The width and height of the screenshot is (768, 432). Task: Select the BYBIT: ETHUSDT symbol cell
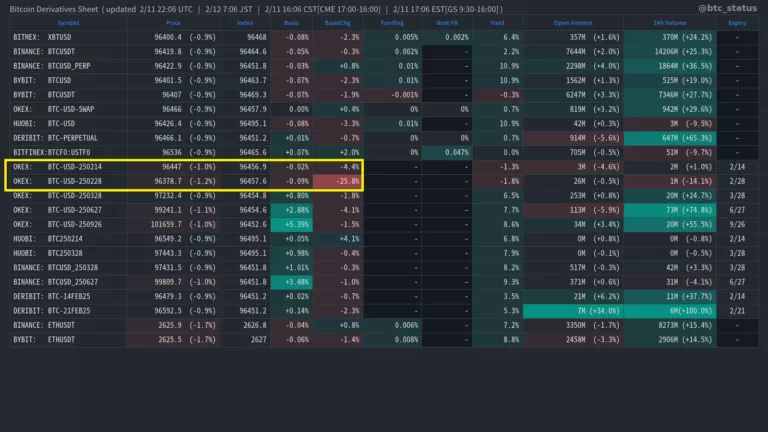coord(68,339)
